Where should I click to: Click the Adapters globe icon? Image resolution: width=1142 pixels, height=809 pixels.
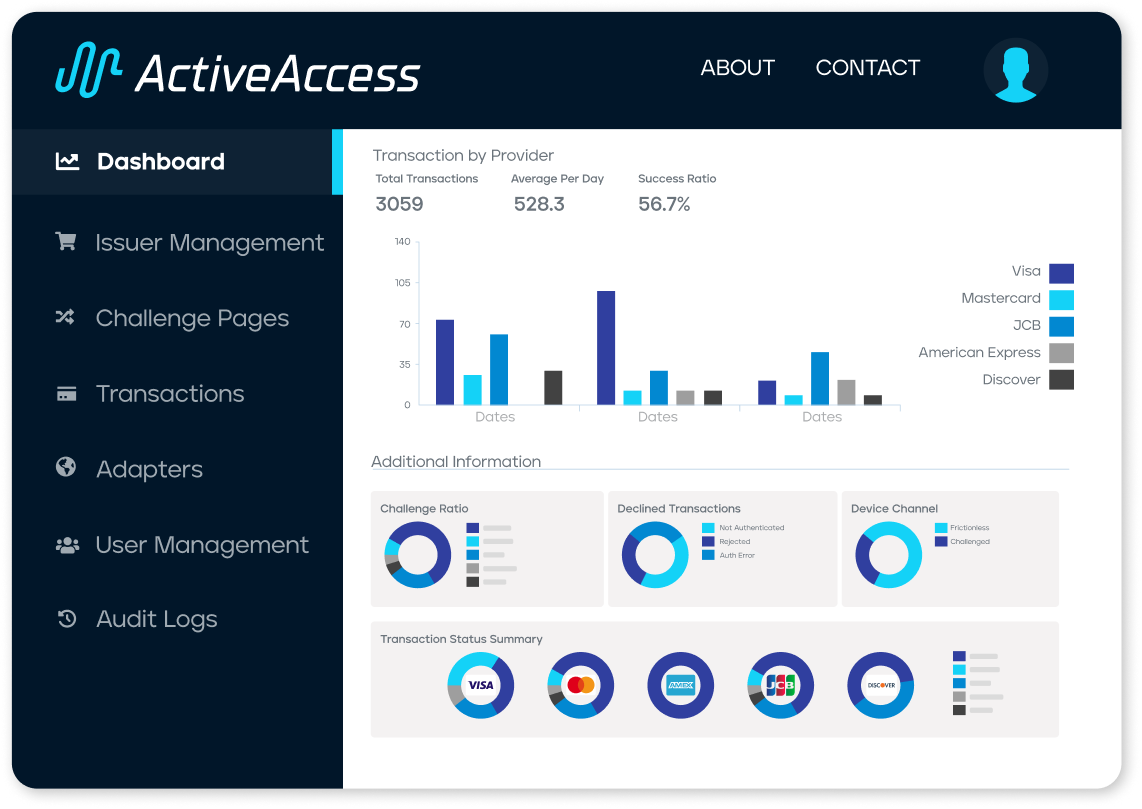[x=65, y=468]
